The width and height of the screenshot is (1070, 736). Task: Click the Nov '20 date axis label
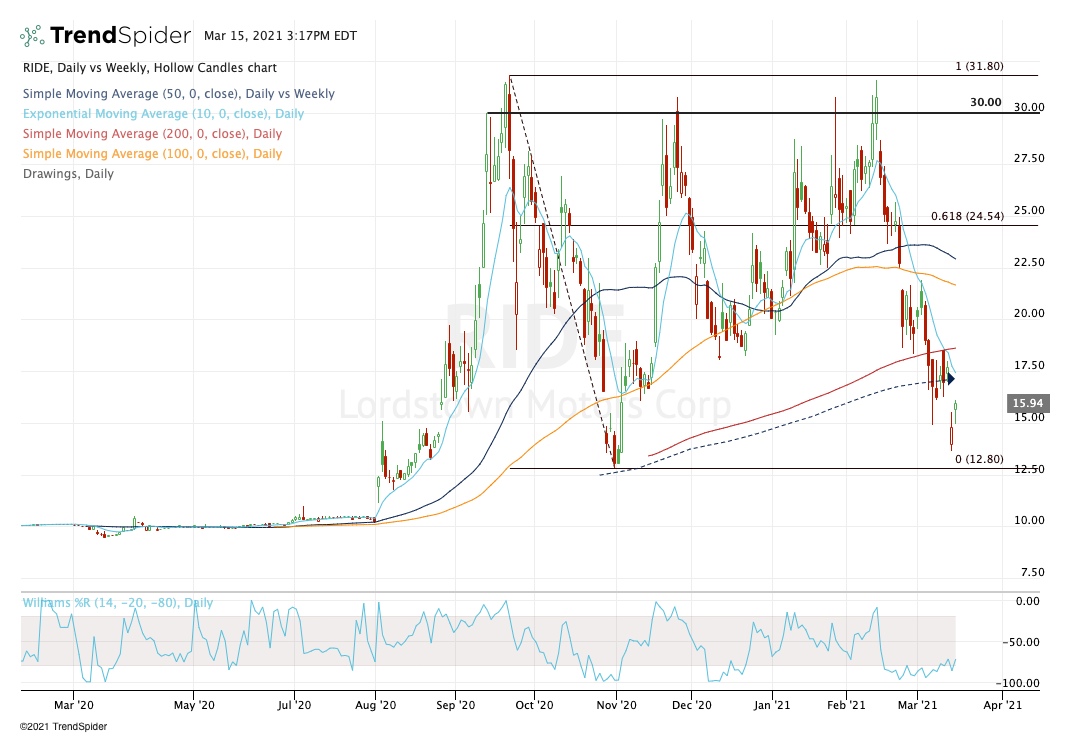click(616, 705)
